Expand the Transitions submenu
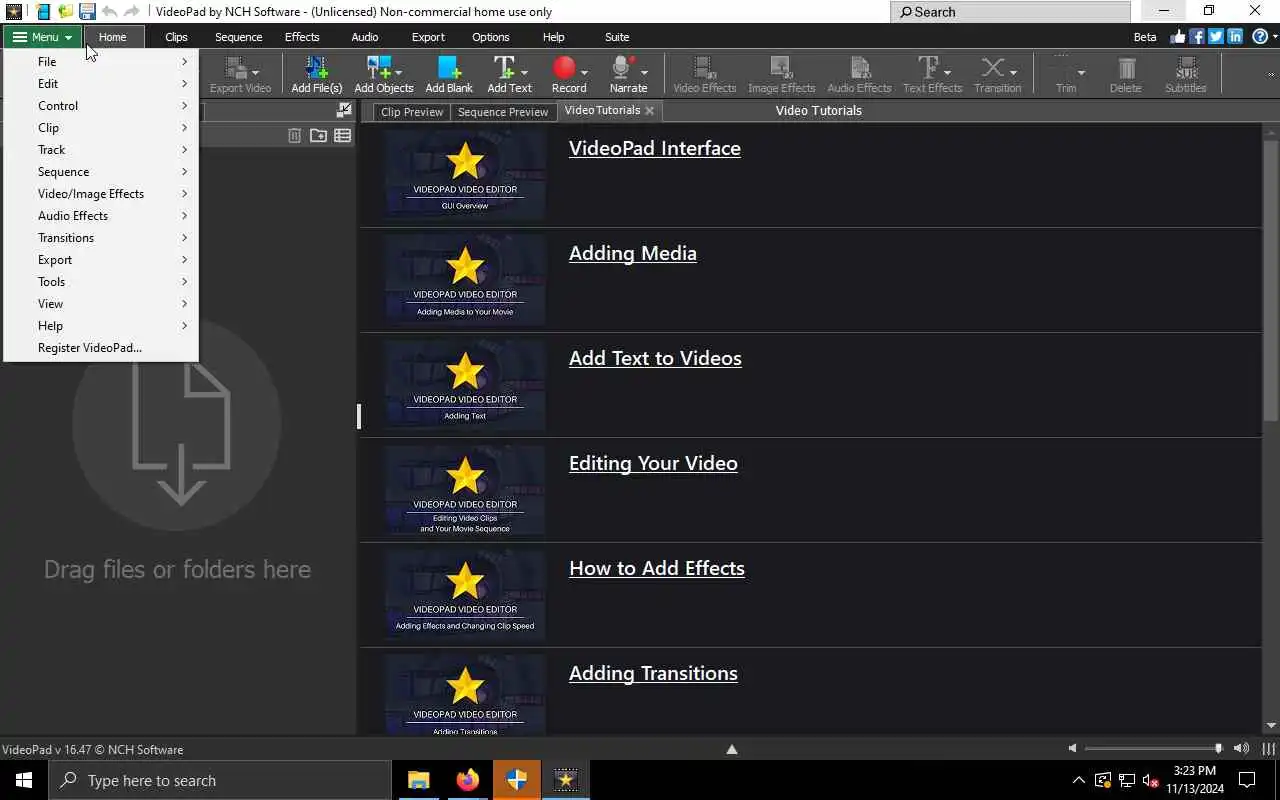 (x=101, y=238)
